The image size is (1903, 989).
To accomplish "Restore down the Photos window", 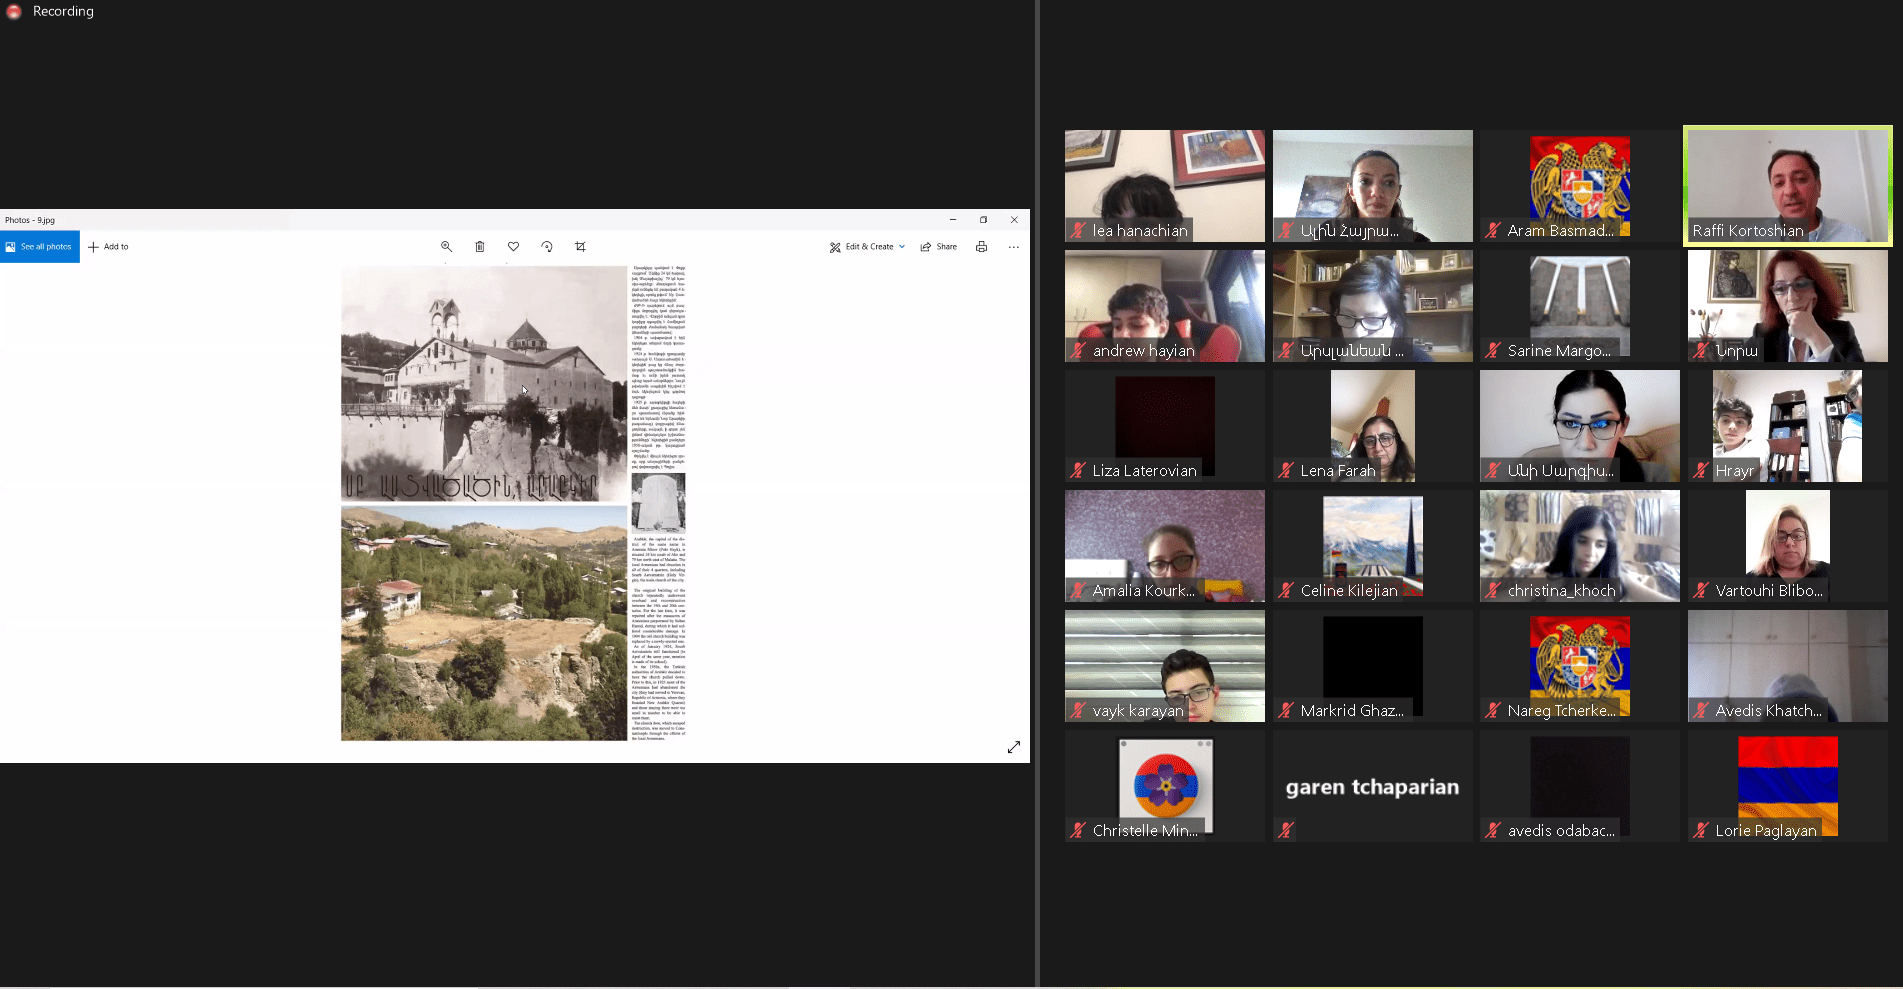I will pos(983,220).
